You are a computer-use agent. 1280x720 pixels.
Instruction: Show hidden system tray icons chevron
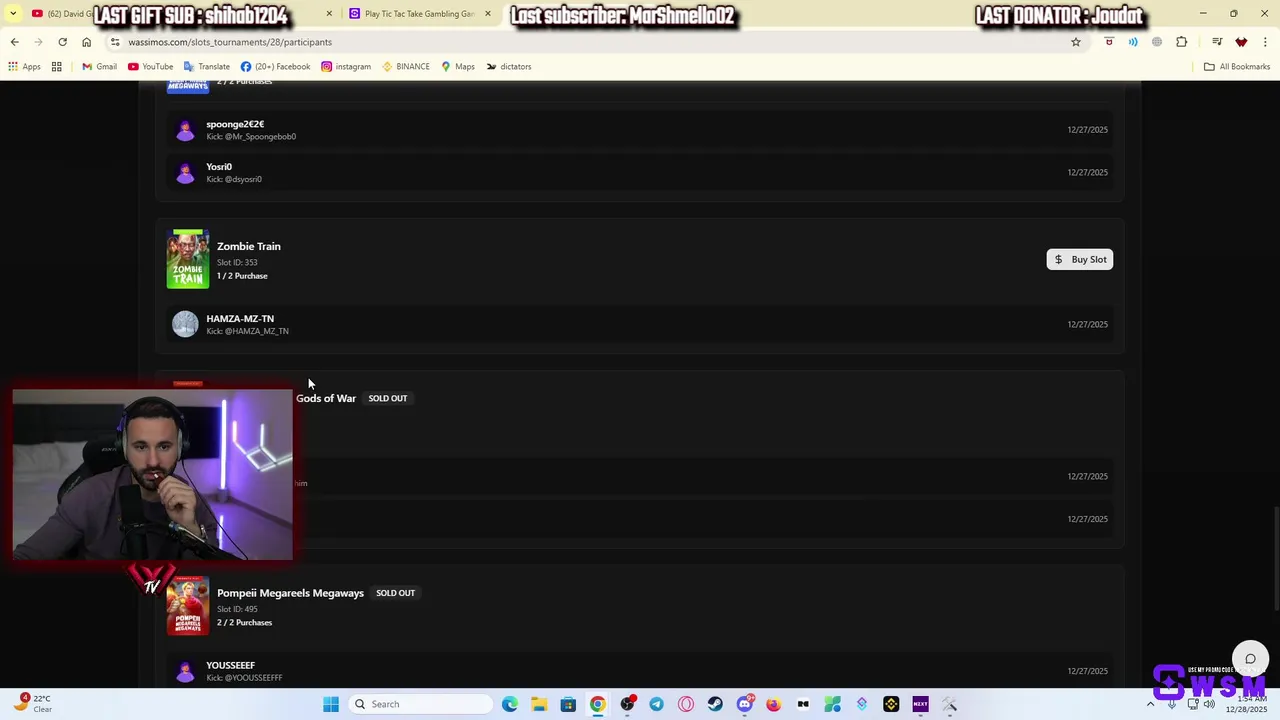1150,704
